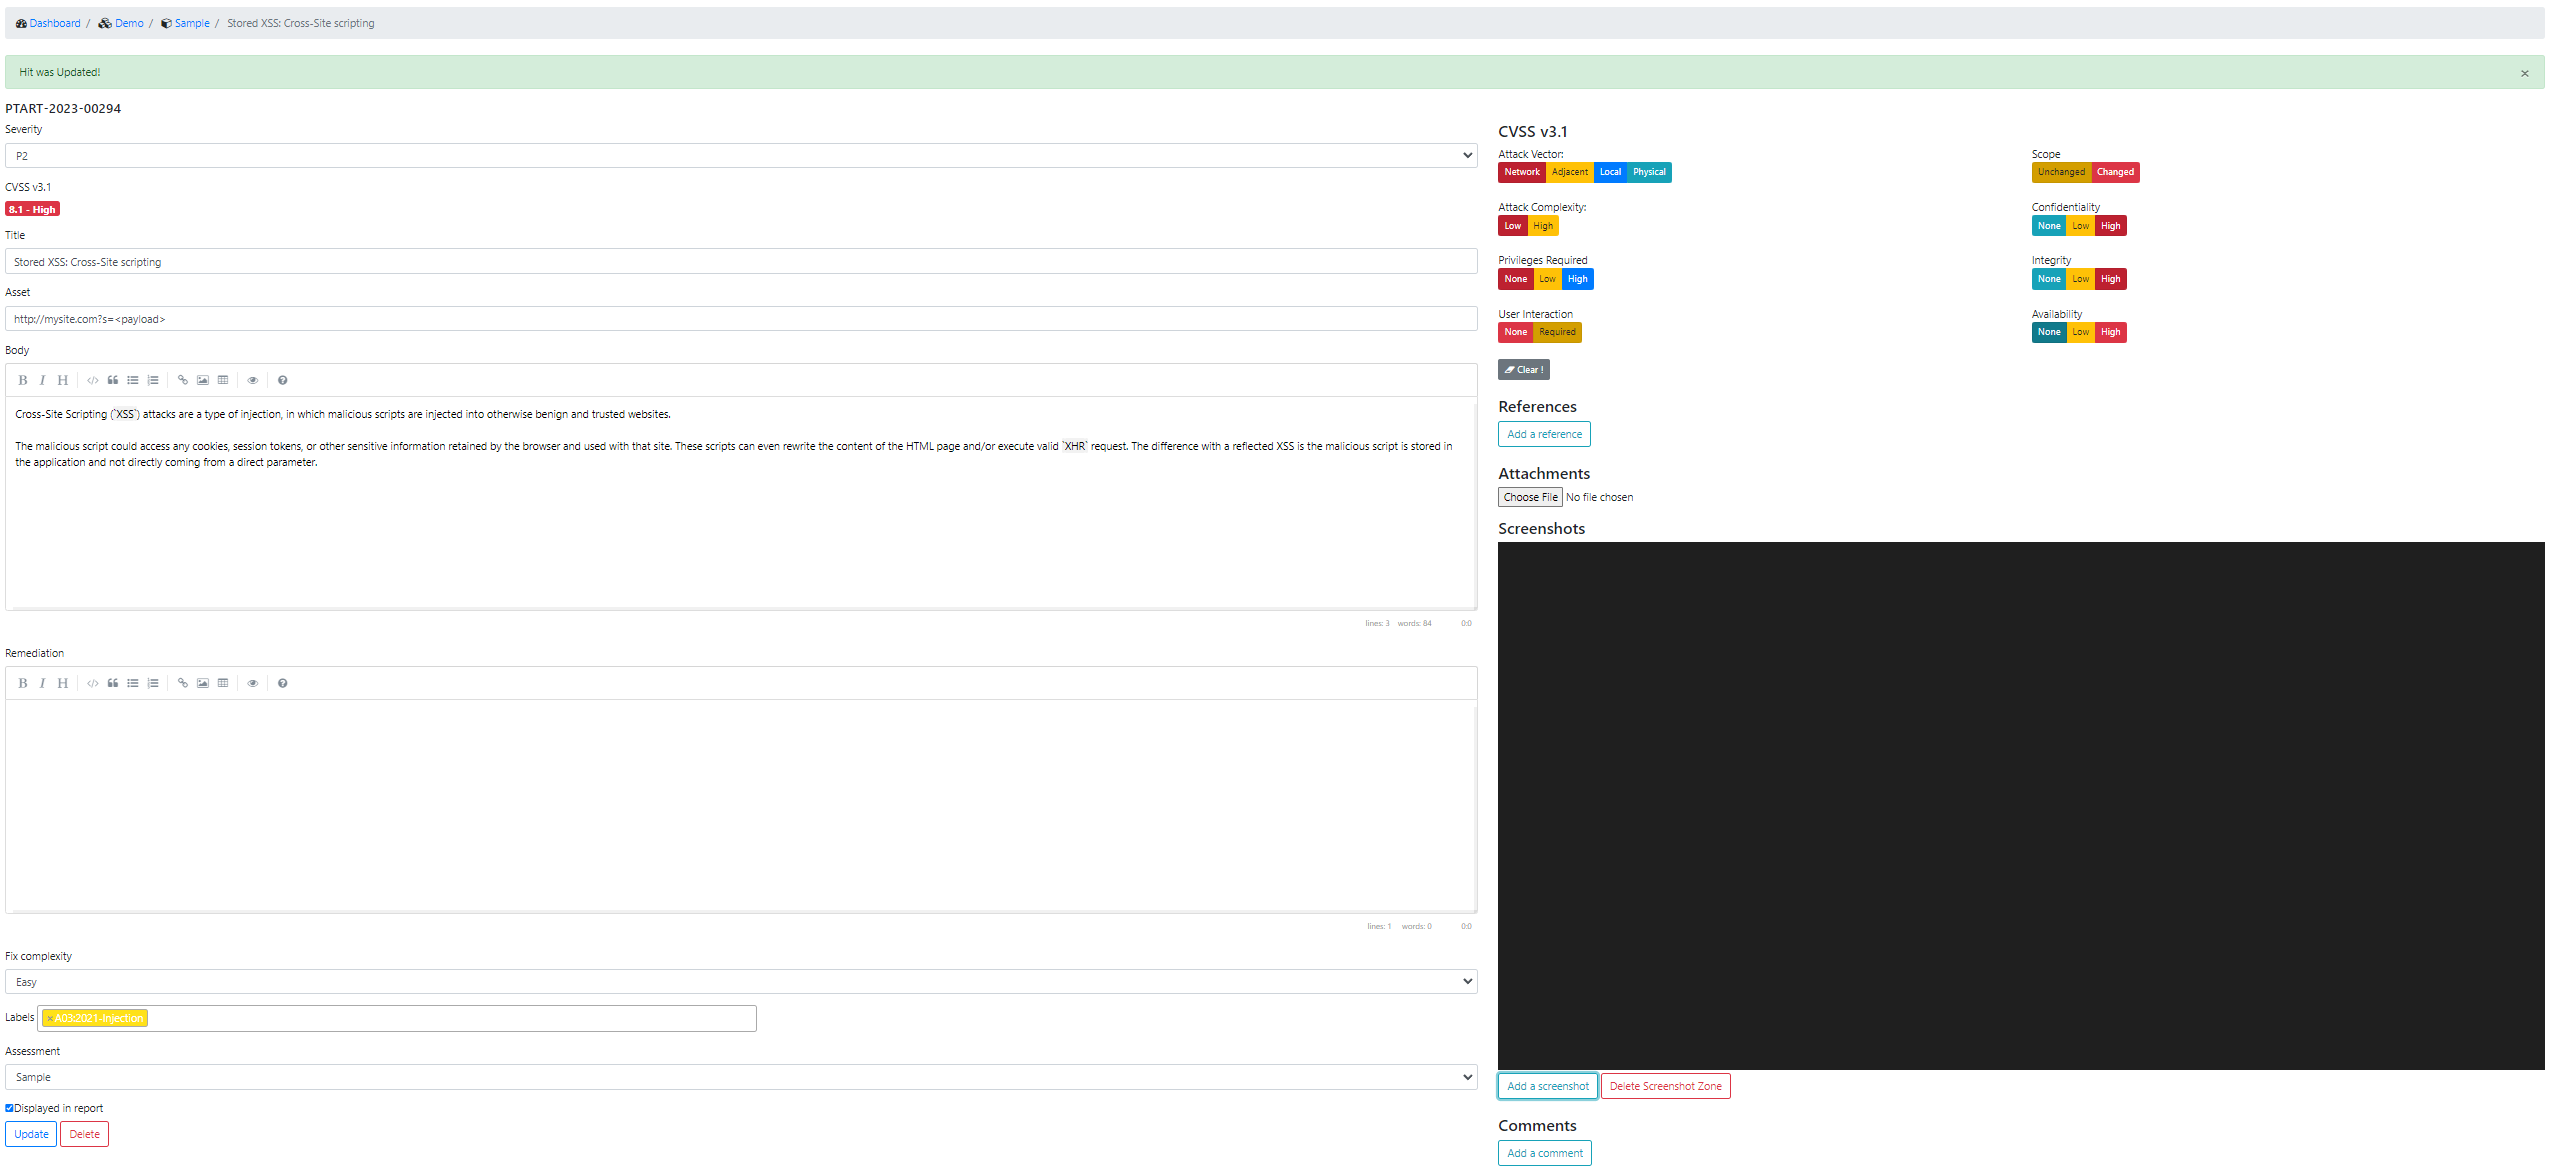This screenshot has width=2552, height=1175.
Task: Click the Update button
Action: coord(31,1134)
